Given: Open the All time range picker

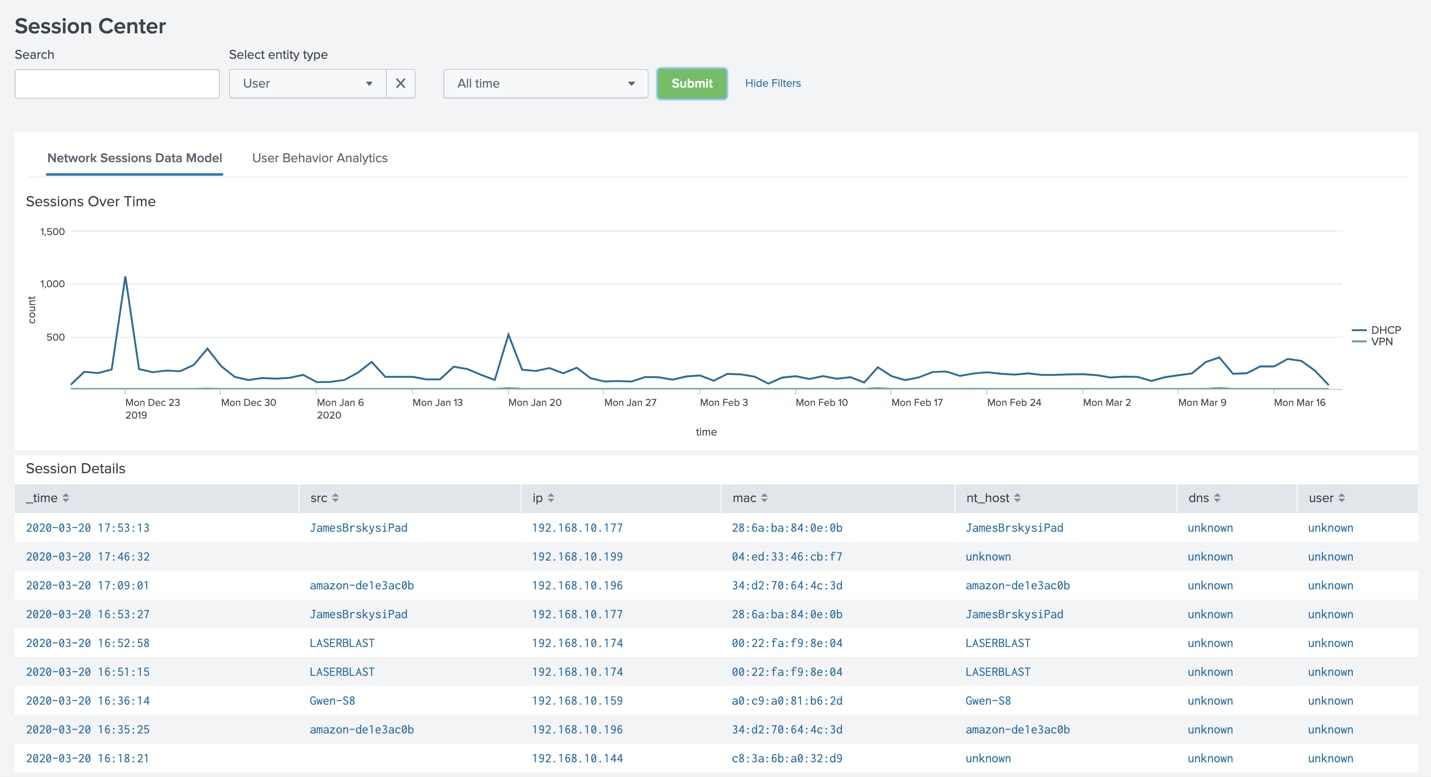Looking at the screenshot, I should coord(545,83).
